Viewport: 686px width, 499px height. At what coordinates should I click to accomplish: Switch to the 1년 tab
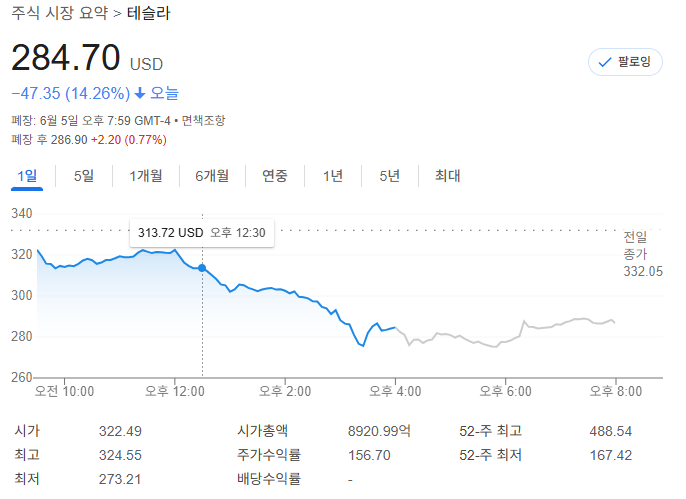tap(332, 176)
